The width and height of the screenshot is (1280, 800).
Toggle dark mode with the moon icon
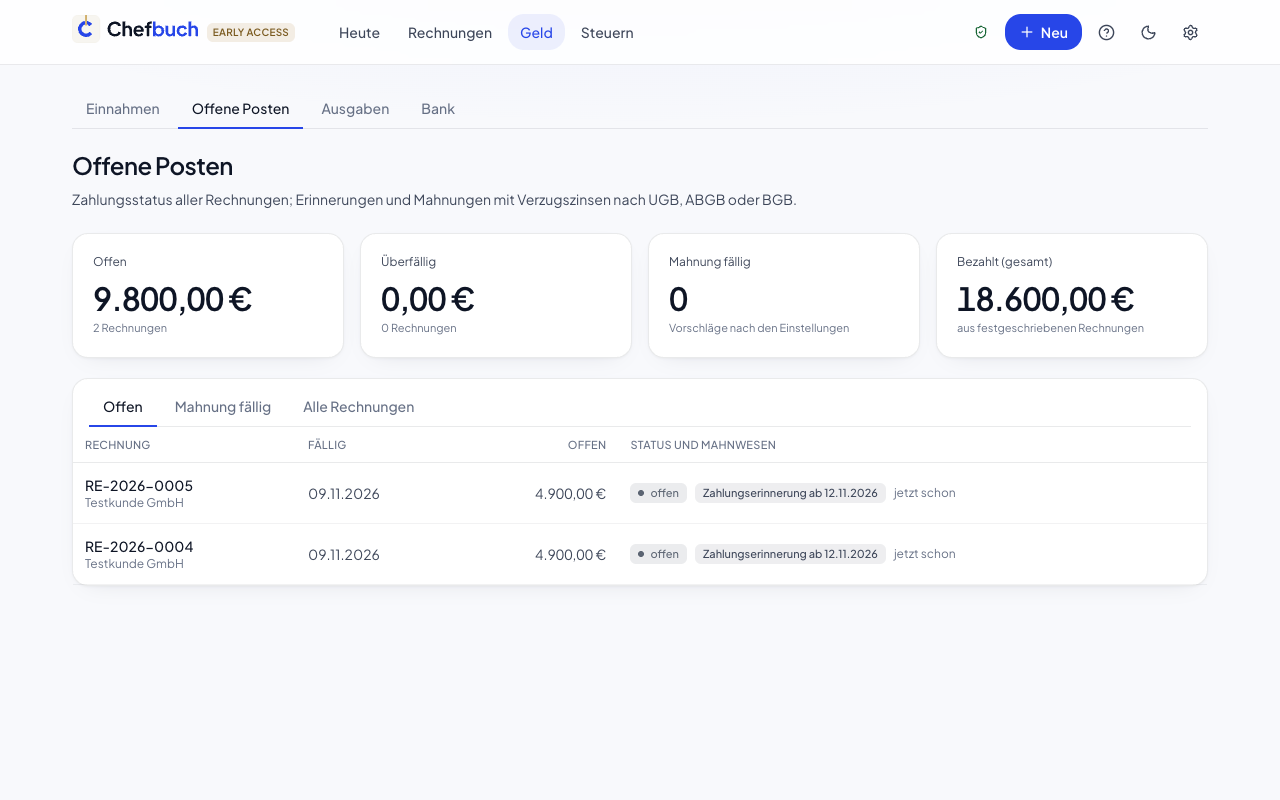click(x=1148, y=32)
